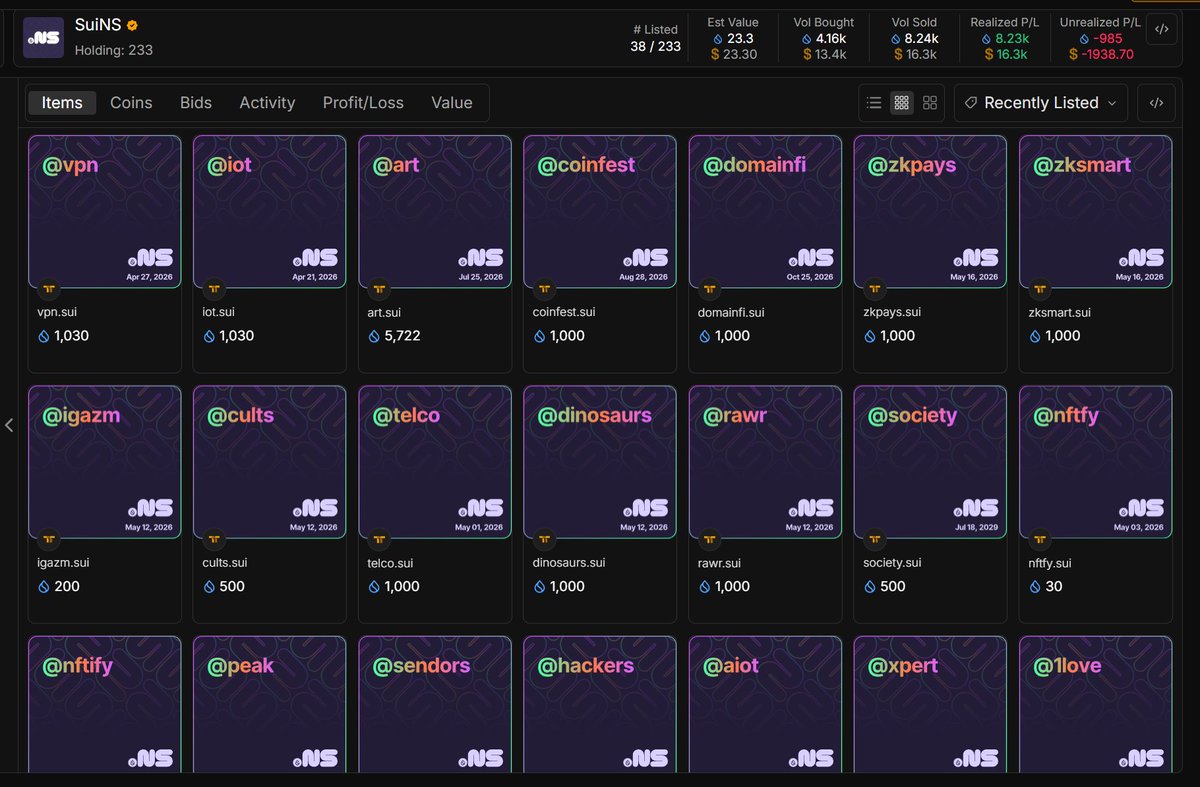
Task: Open the @iot domain thumbnail
Action: [270, 212]
